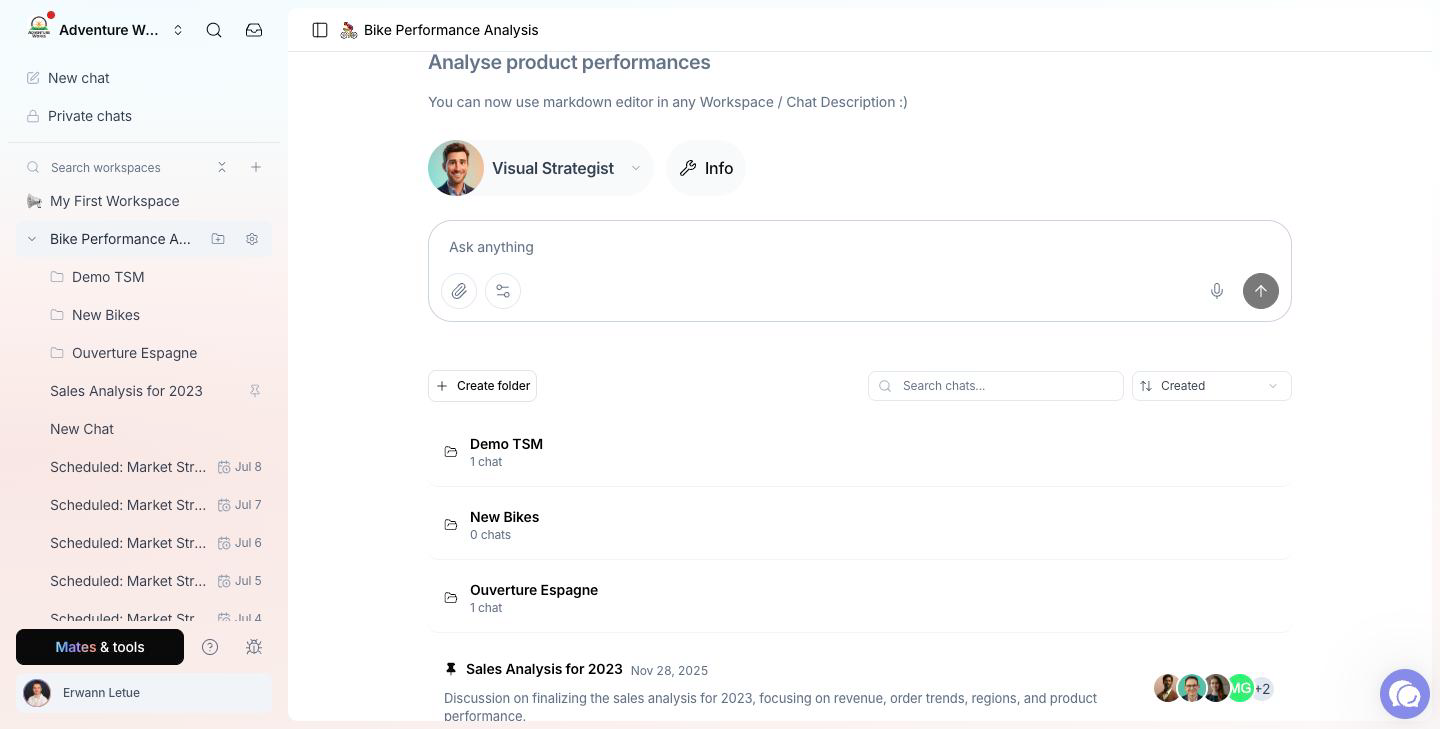Click the Bike Performance Analysis page title
The width and height of the screenshot is (1440, 729).
[451, 30]
